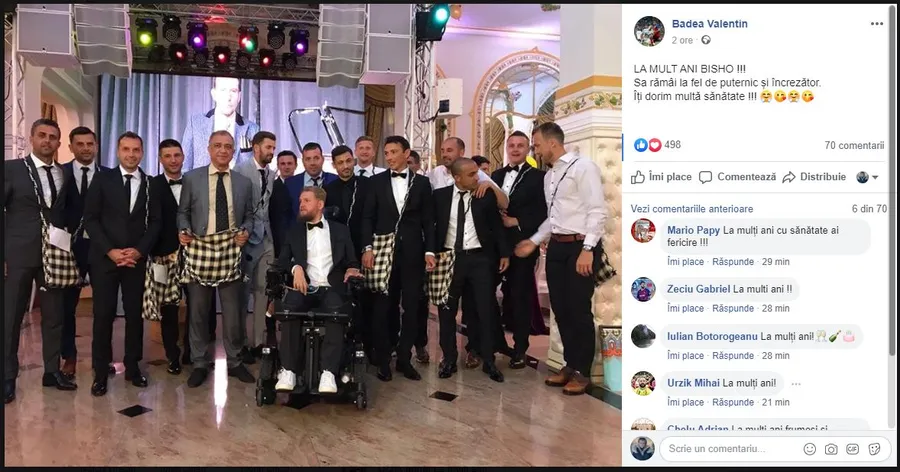Open options for Urzik Mihai's comment
The image size is (900, 472).
pos(796,384)
